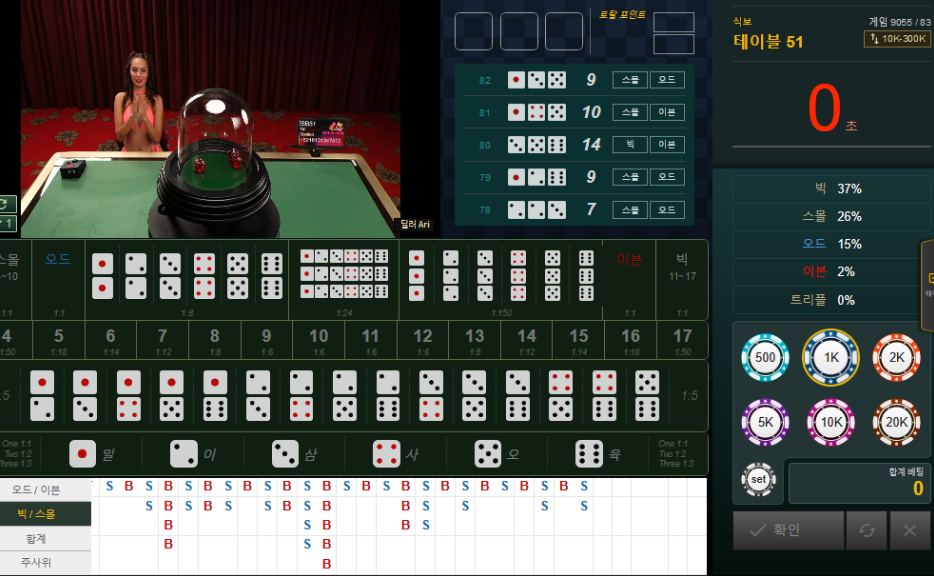
Task: Choose the brown 20K chip
Action: pos(896,422)
